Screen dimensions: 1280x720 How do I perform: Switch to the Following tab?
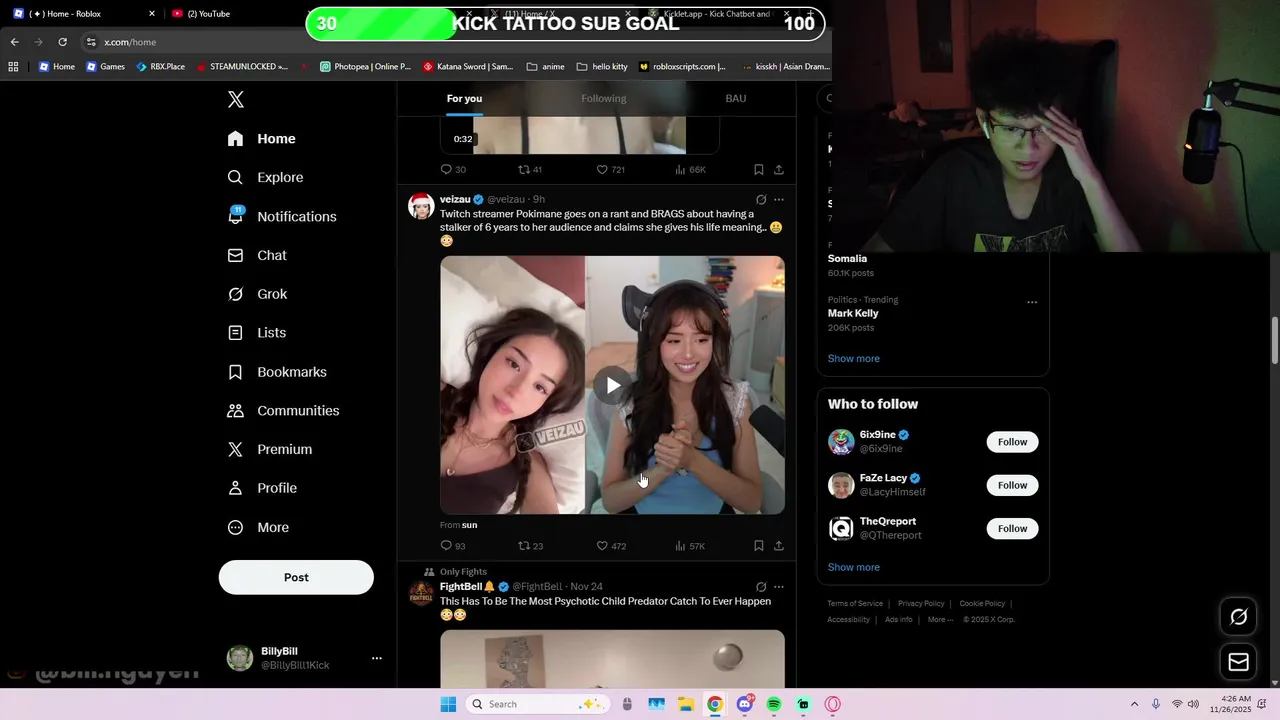604,98
